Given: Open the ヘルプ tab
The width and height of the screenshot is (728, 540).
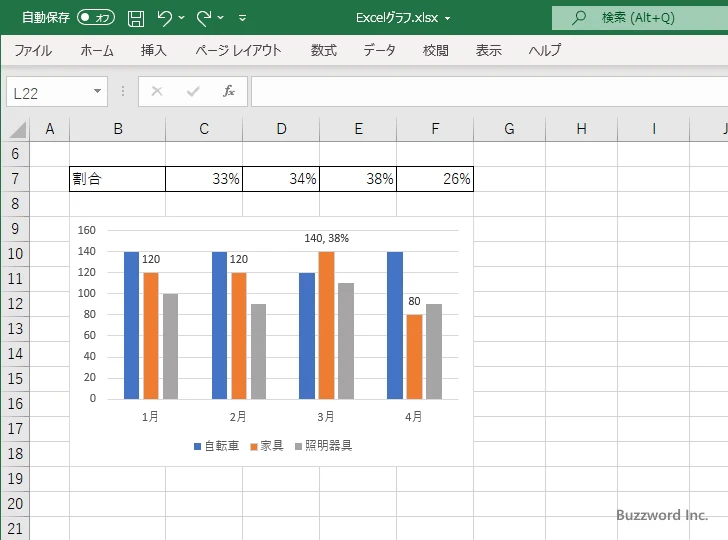Looking at the screenshot, I should click(545, 50).
